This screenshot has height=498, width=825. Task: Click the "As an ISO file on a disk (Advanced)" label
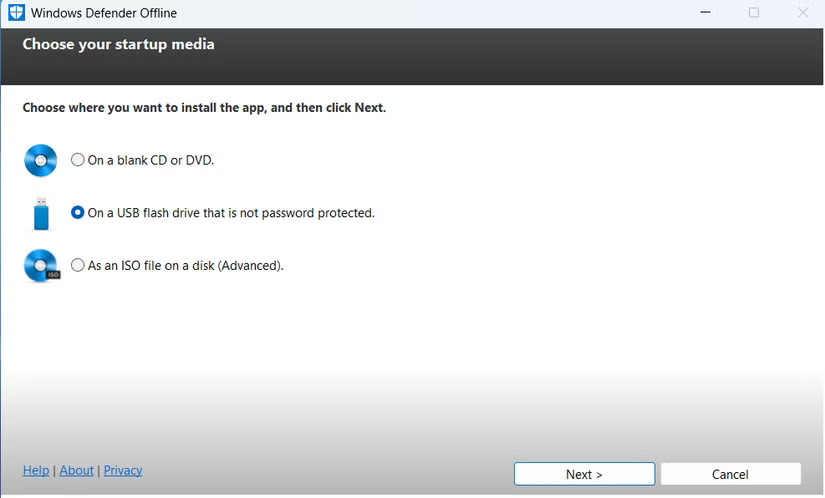pos(186,266)
